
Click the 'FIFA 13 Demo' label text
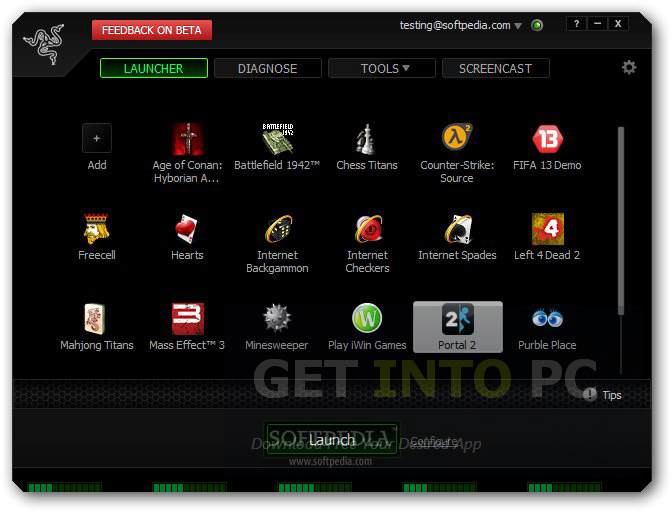coord(547,165)
